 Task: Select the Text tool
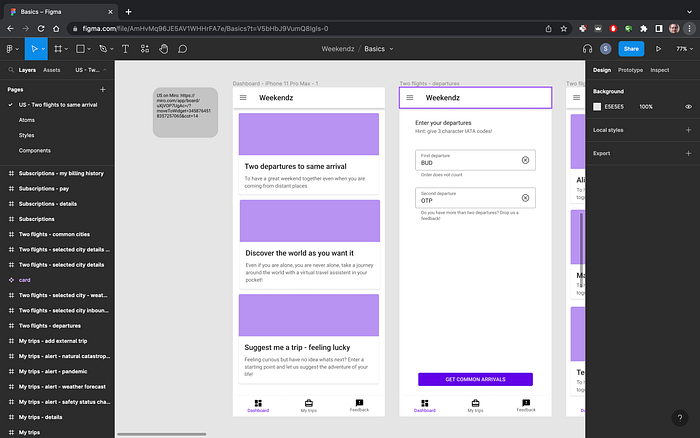coord(125,48)
